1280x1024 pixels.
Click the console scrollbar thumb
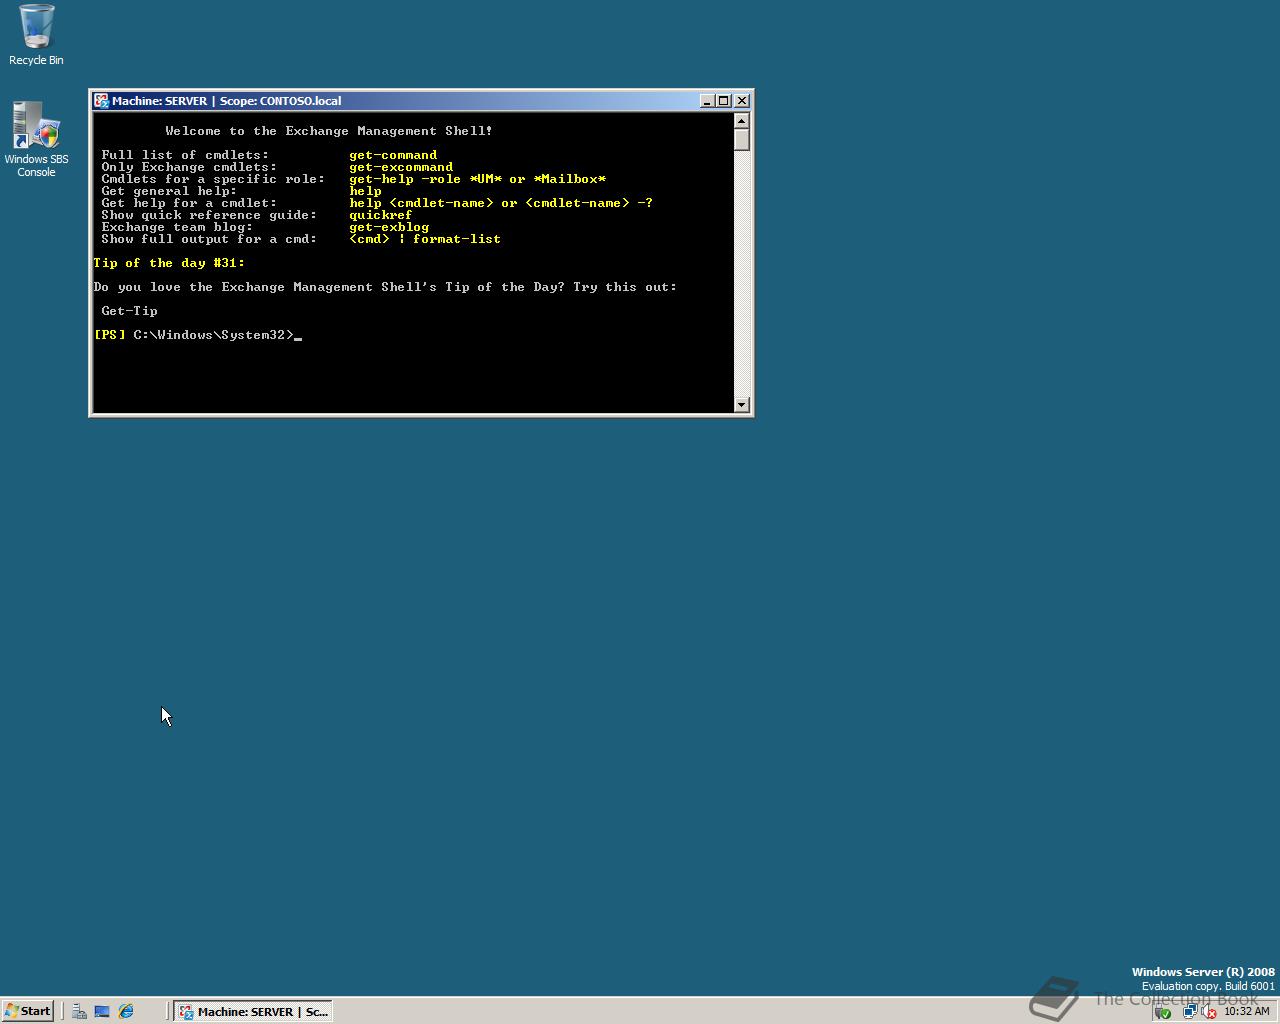[x=741, y=140]
